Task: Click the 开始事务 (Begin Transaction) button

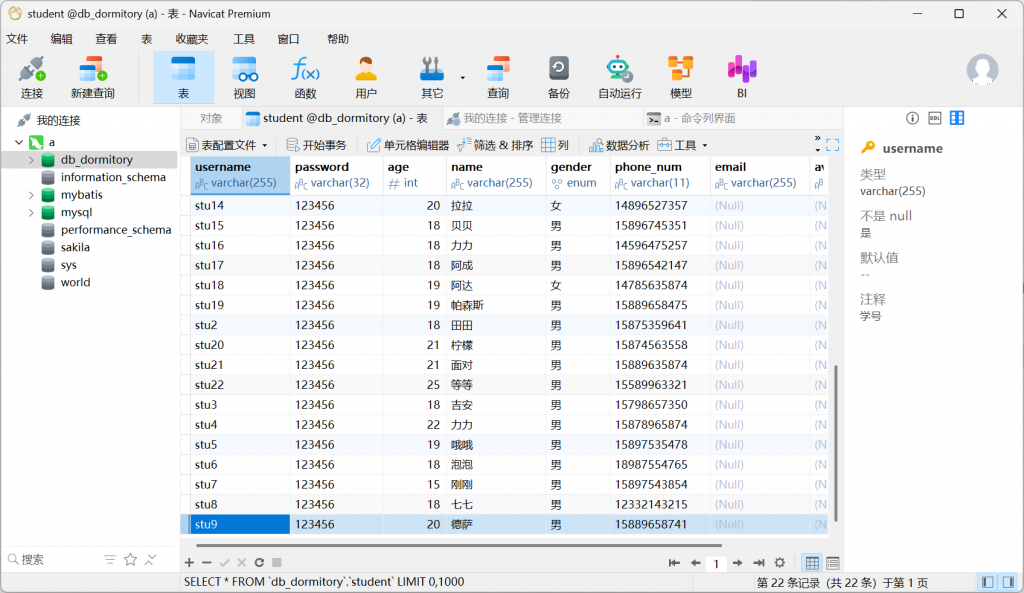Action: coord(317,145)
